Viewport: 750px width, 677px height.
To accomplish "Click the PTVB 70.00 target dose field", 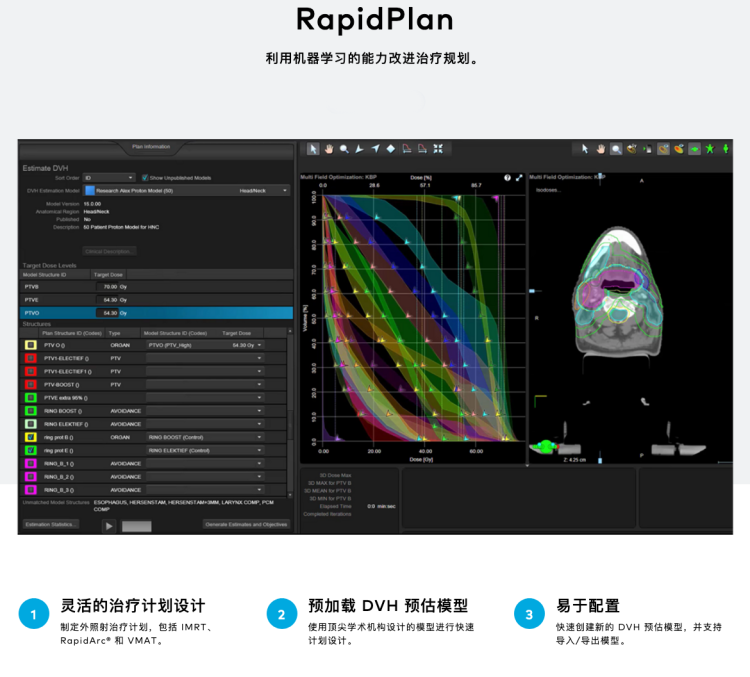I will click(108, 287).
